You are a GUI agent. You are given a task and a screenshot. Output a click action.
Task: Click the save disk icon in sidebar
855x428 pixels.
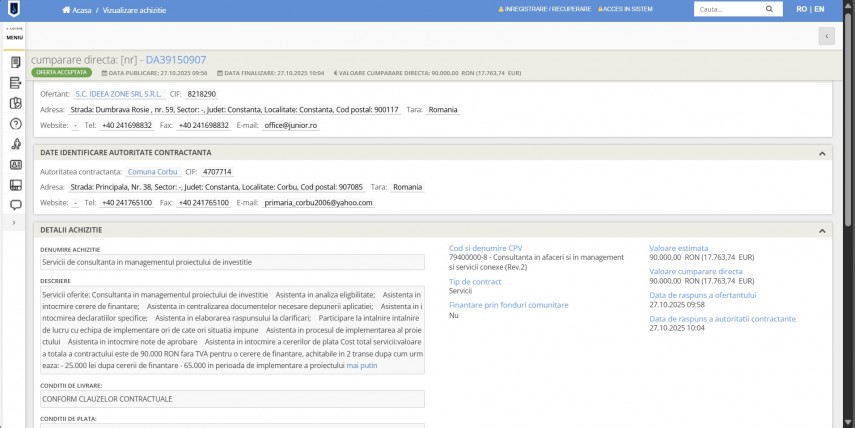pos(15,185)
